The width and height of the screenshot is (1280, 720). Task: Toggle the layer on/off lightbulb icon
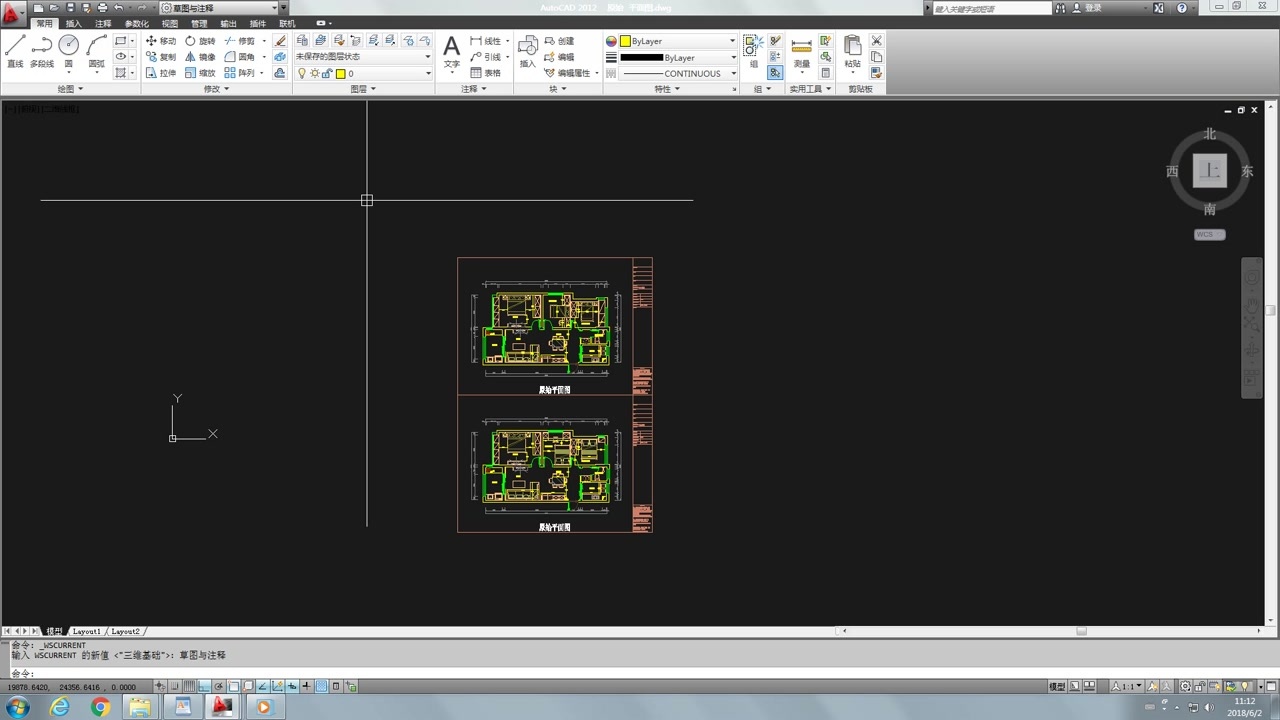tap(303, 73)
